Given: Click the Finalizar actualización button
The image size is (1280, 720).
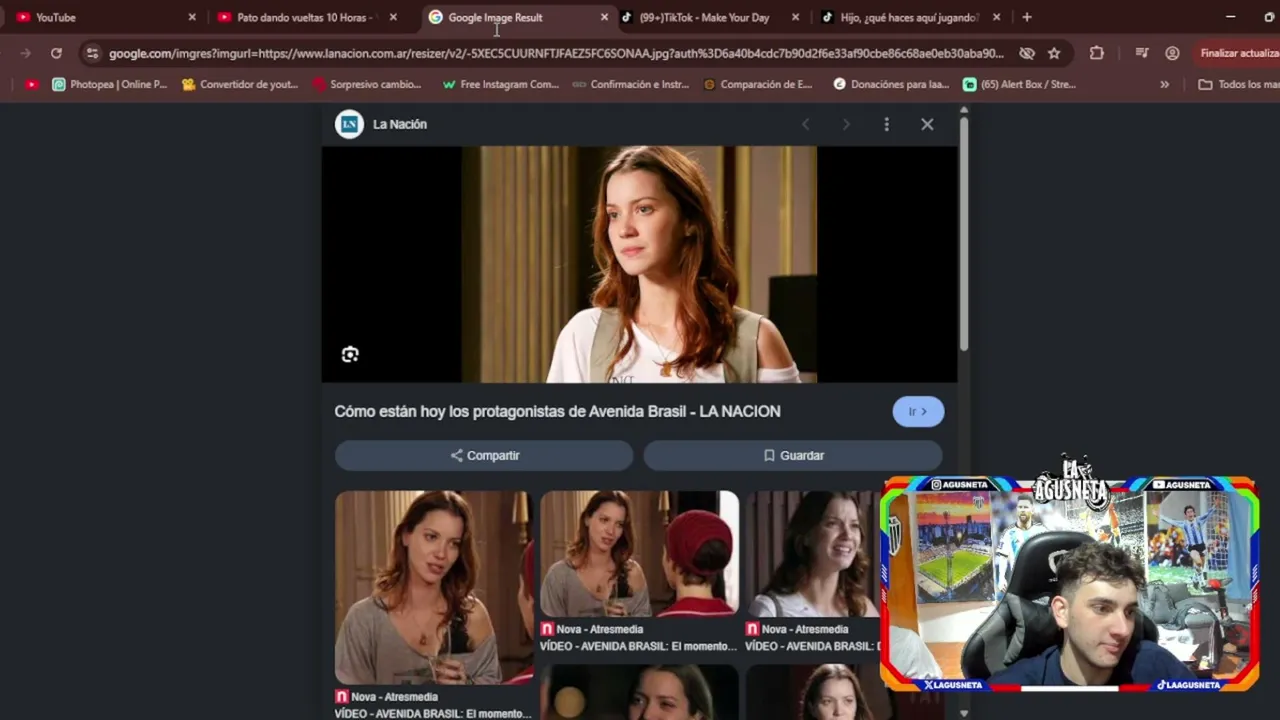Looking at the screenshot, I should coord(1240,53).
